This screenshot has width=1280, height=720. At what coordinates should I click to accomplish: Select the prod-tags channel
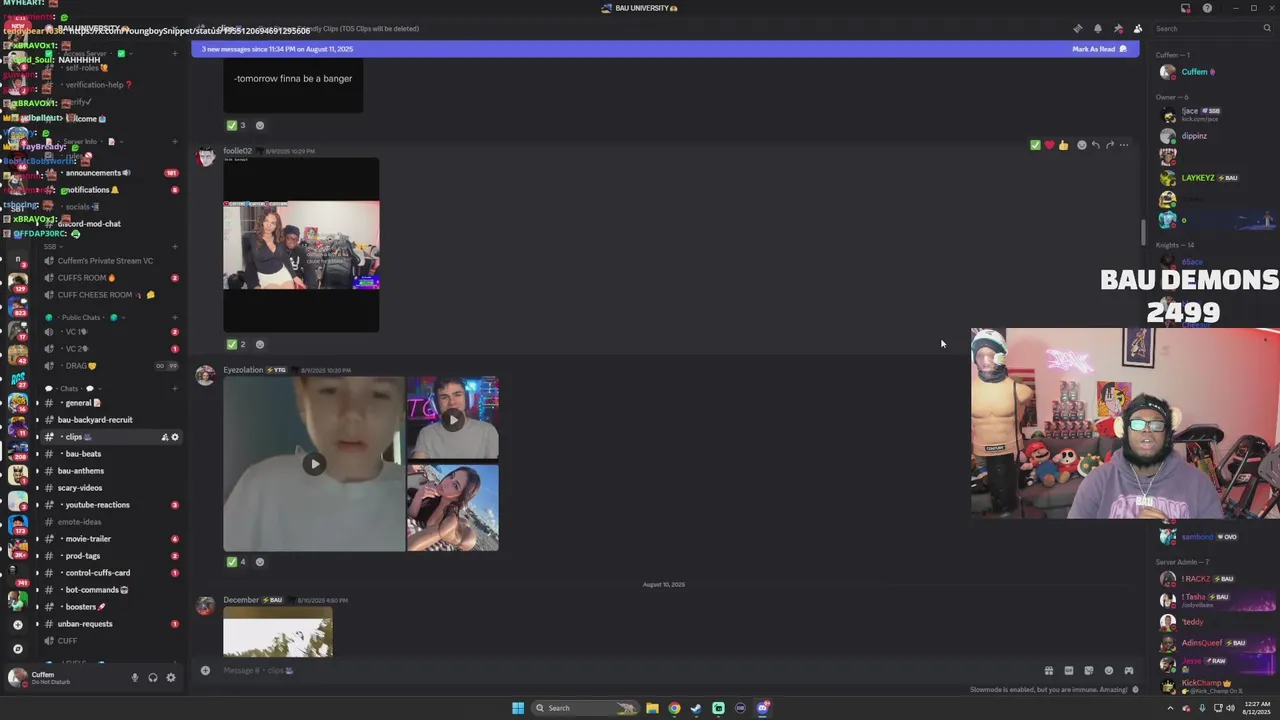point(110,556)
